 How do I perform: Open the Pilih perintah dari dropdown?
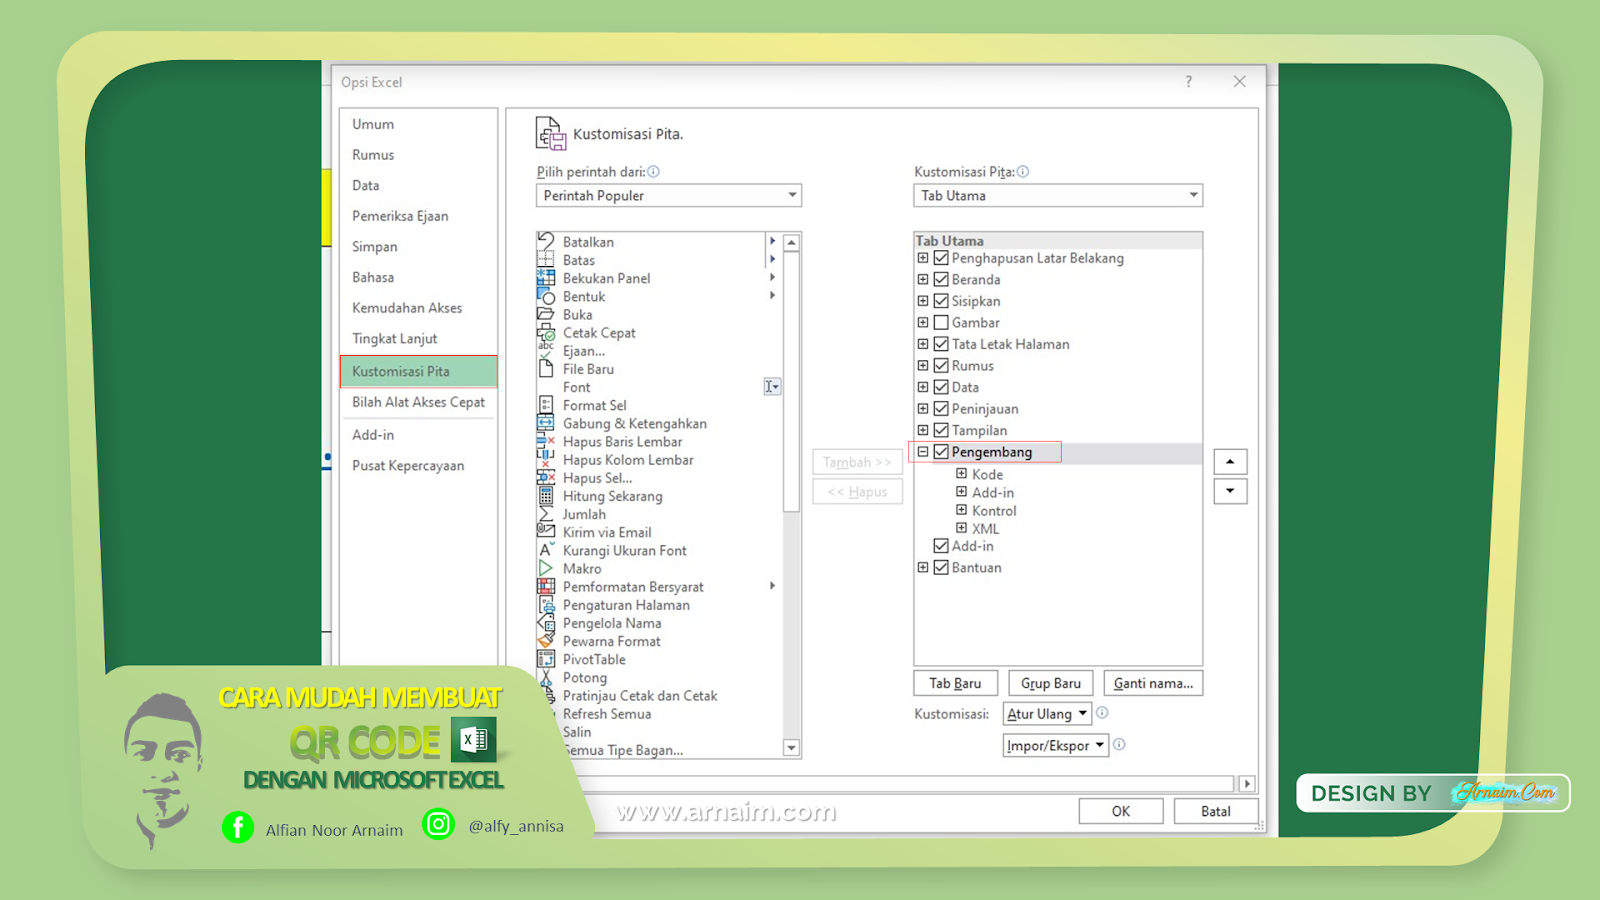pyautogui.click(x=669, y=195)
